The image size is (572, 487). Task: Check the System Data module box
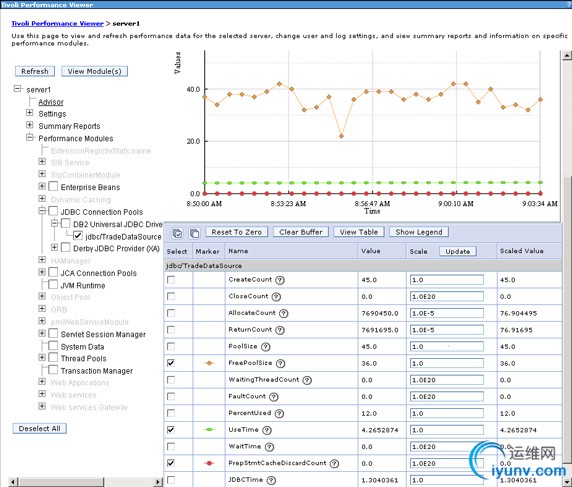pyautogui.click(x=53, y=345)
